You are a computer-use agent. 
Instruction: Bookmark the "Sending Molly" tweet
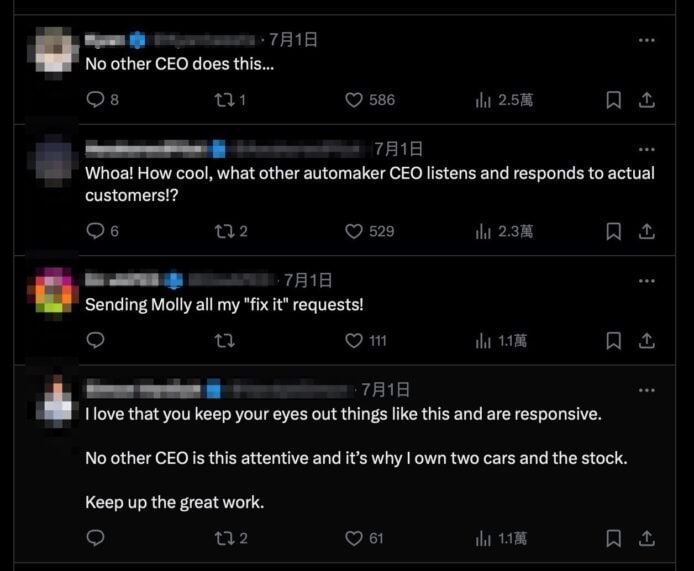(x=614, y=341)
